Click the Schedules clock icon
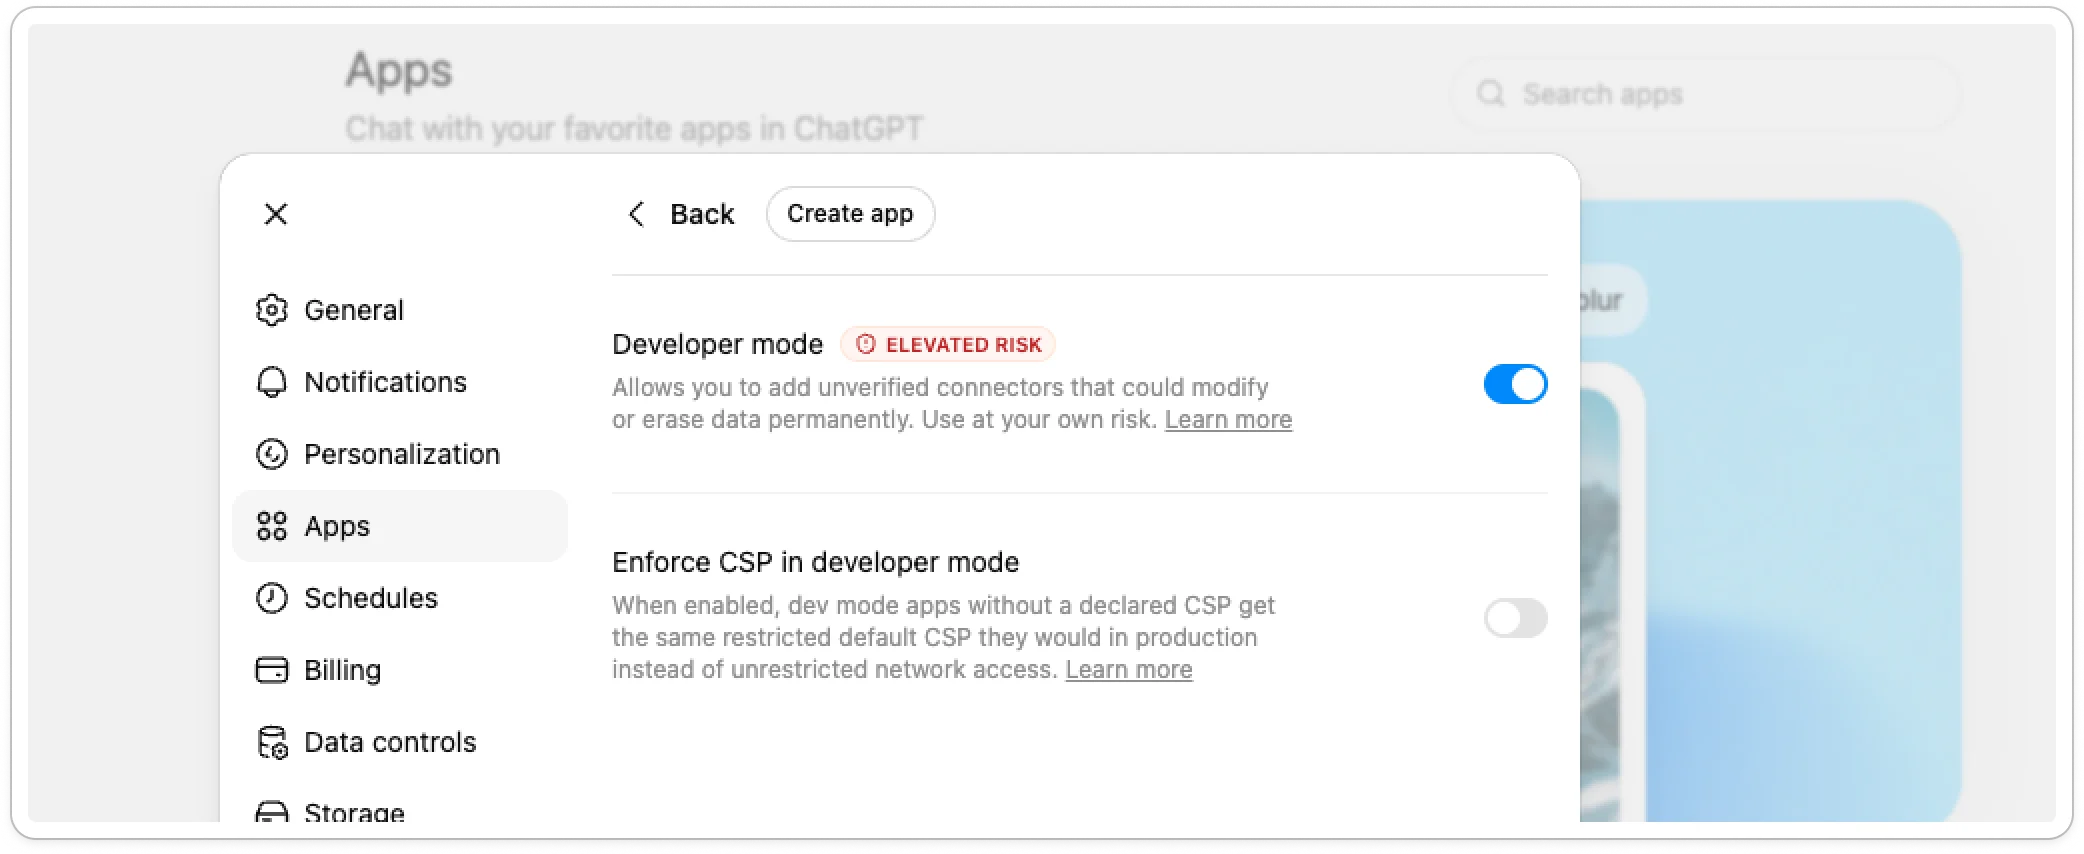This screenshot has height=854, width=2084. pyautogui.click(x=272, y=598)
